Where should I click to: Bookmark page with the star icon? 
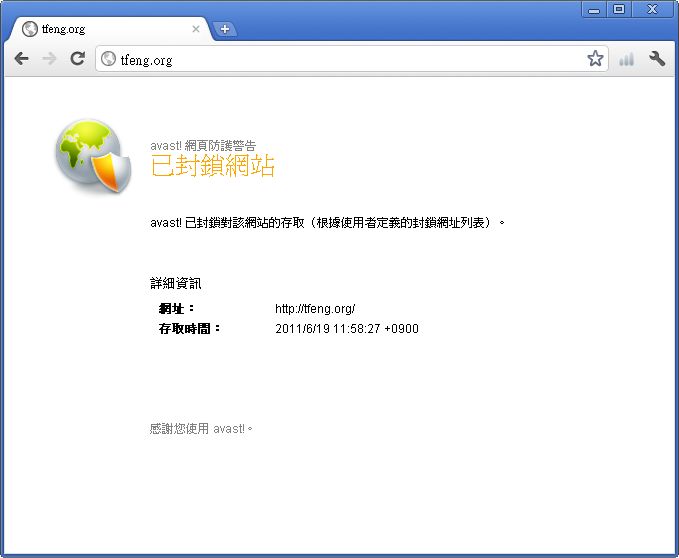[x=595, y=58]
